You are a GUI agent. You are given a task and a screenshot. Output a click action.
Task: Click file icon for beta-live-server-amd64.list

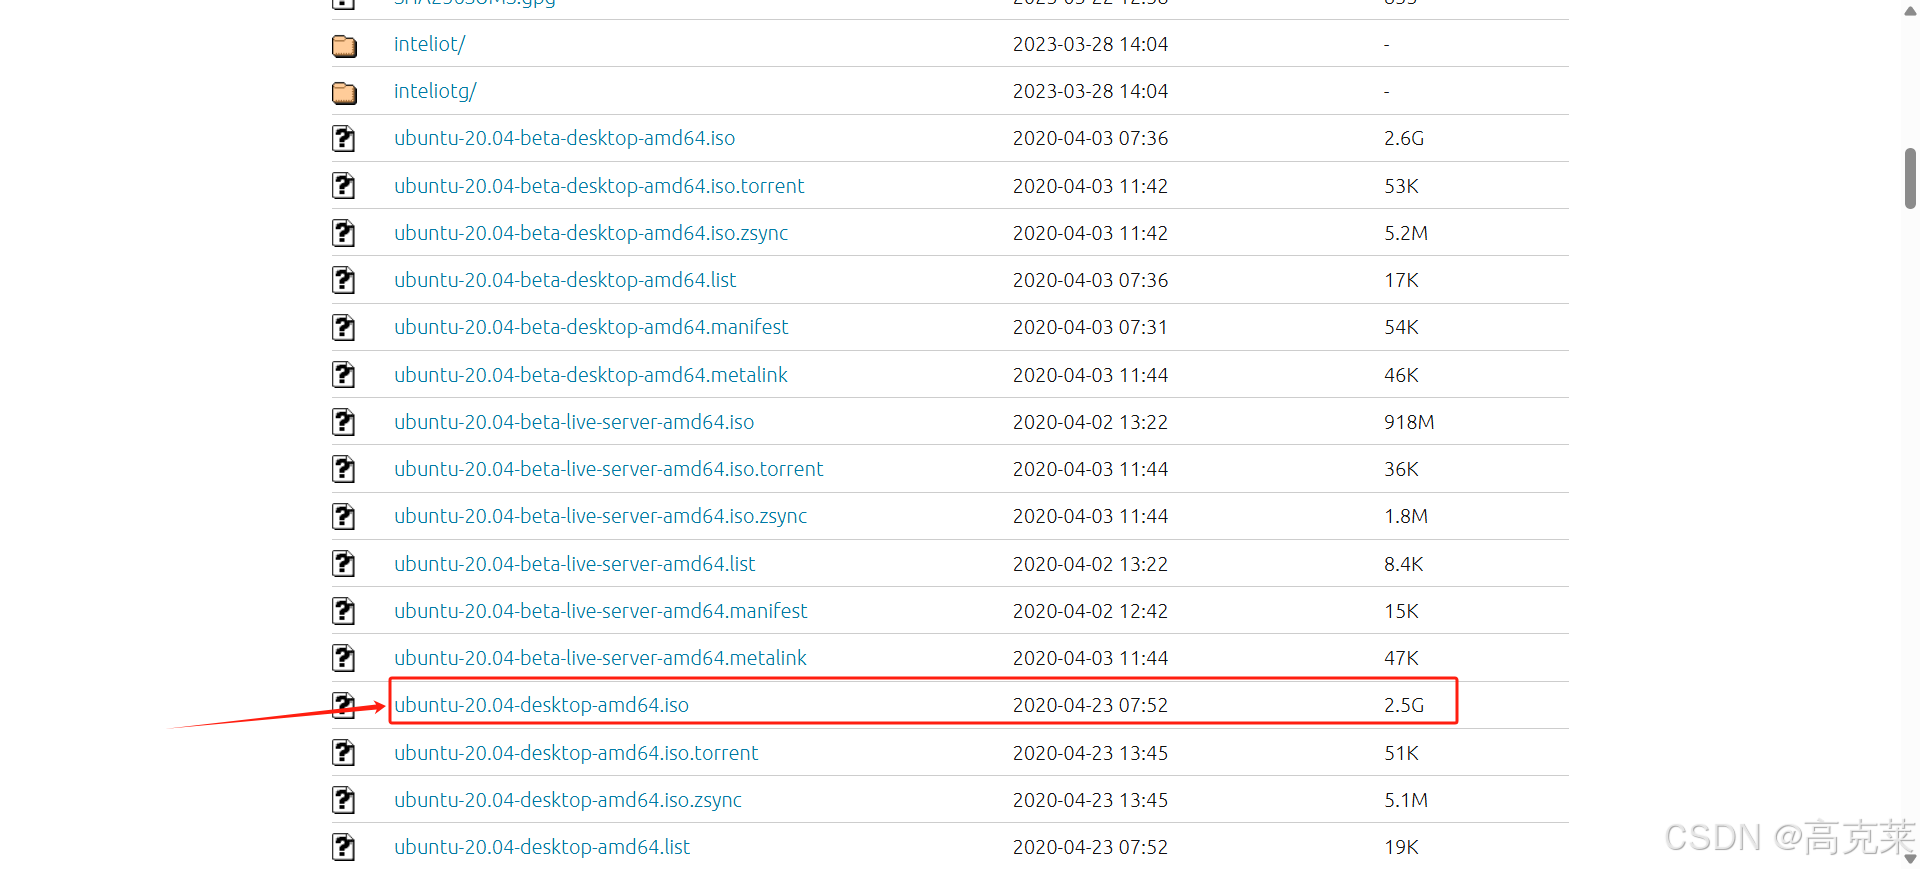click(344, 564)
